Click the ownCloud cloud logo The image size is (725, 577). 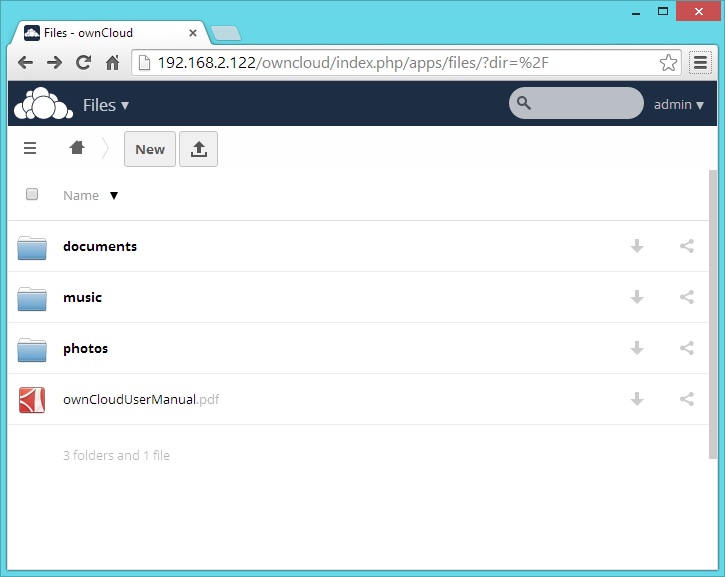[43, 104]
